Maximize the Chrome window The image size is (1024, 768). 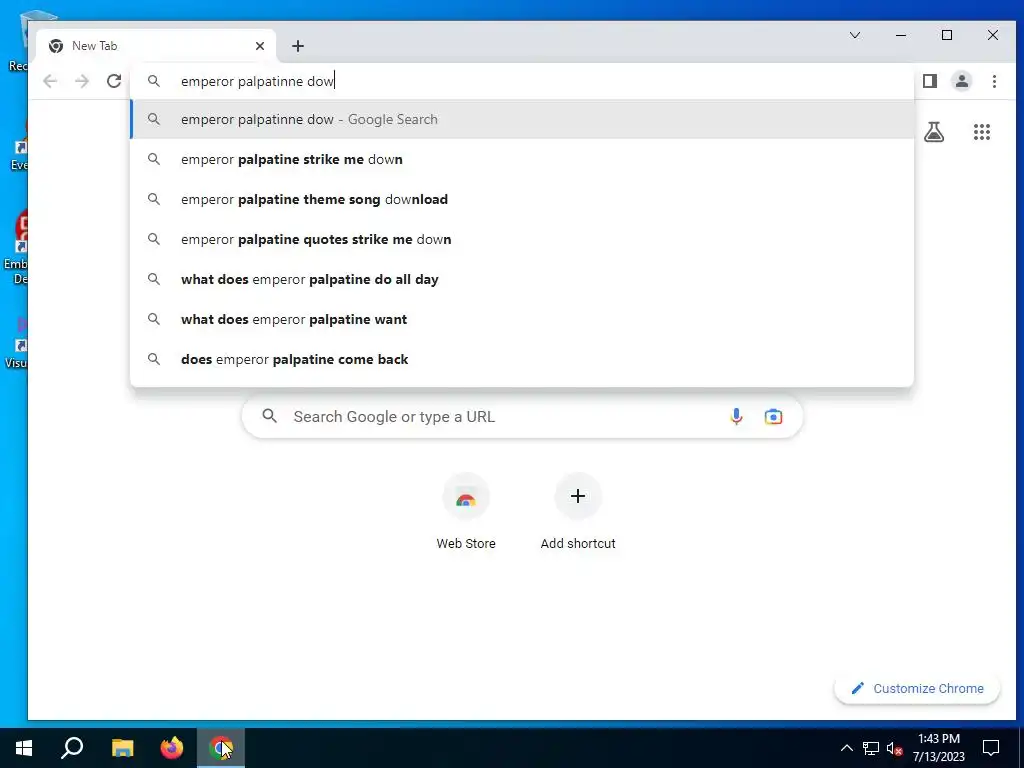point(947,35)
